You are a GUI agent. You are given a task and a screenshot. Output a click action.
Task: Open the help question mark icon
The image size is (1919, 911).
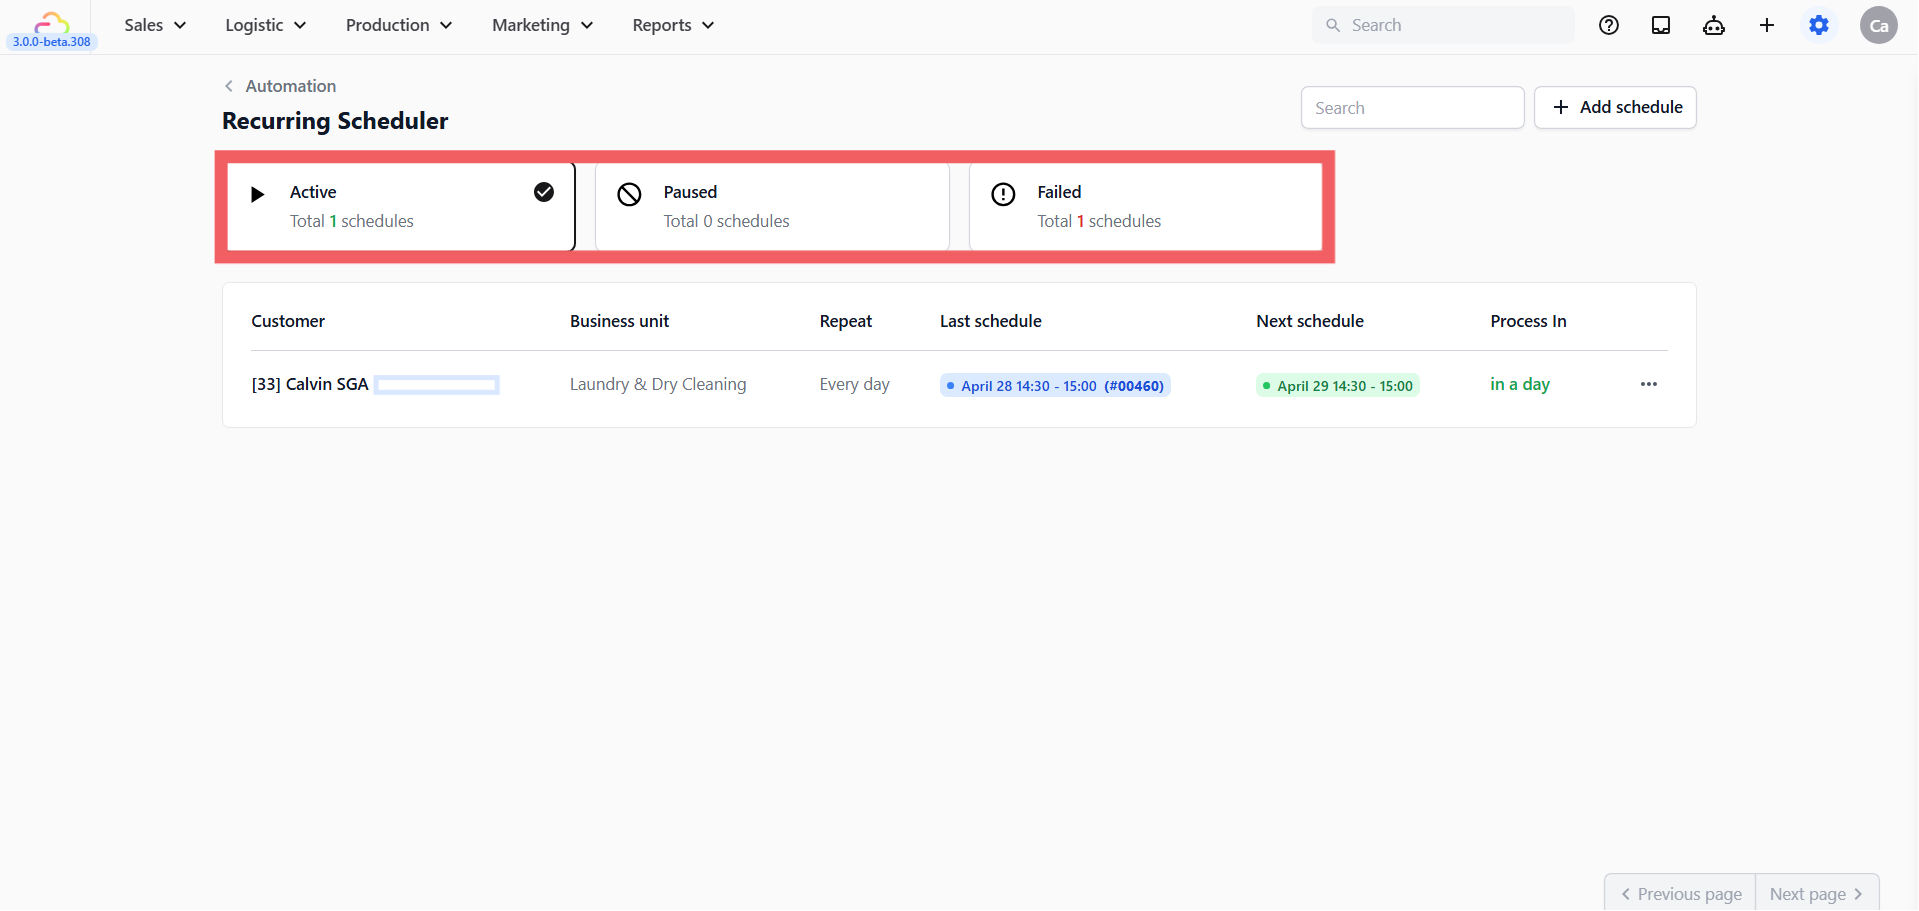point(1608,25)
